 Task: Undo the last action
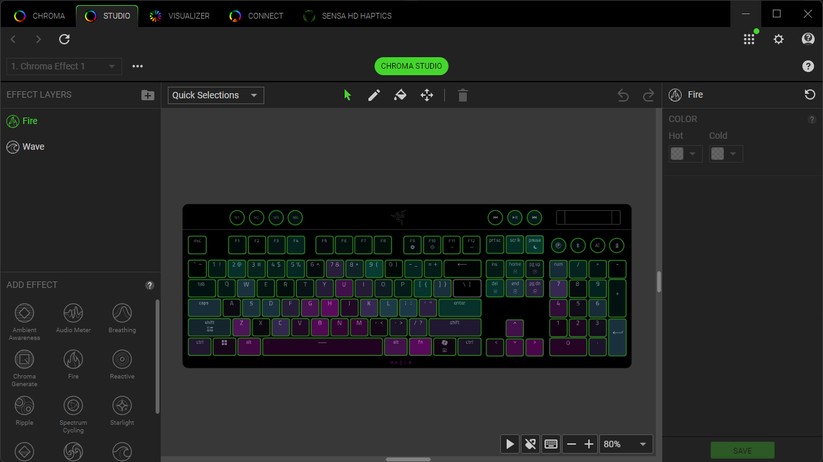[623, 95]
